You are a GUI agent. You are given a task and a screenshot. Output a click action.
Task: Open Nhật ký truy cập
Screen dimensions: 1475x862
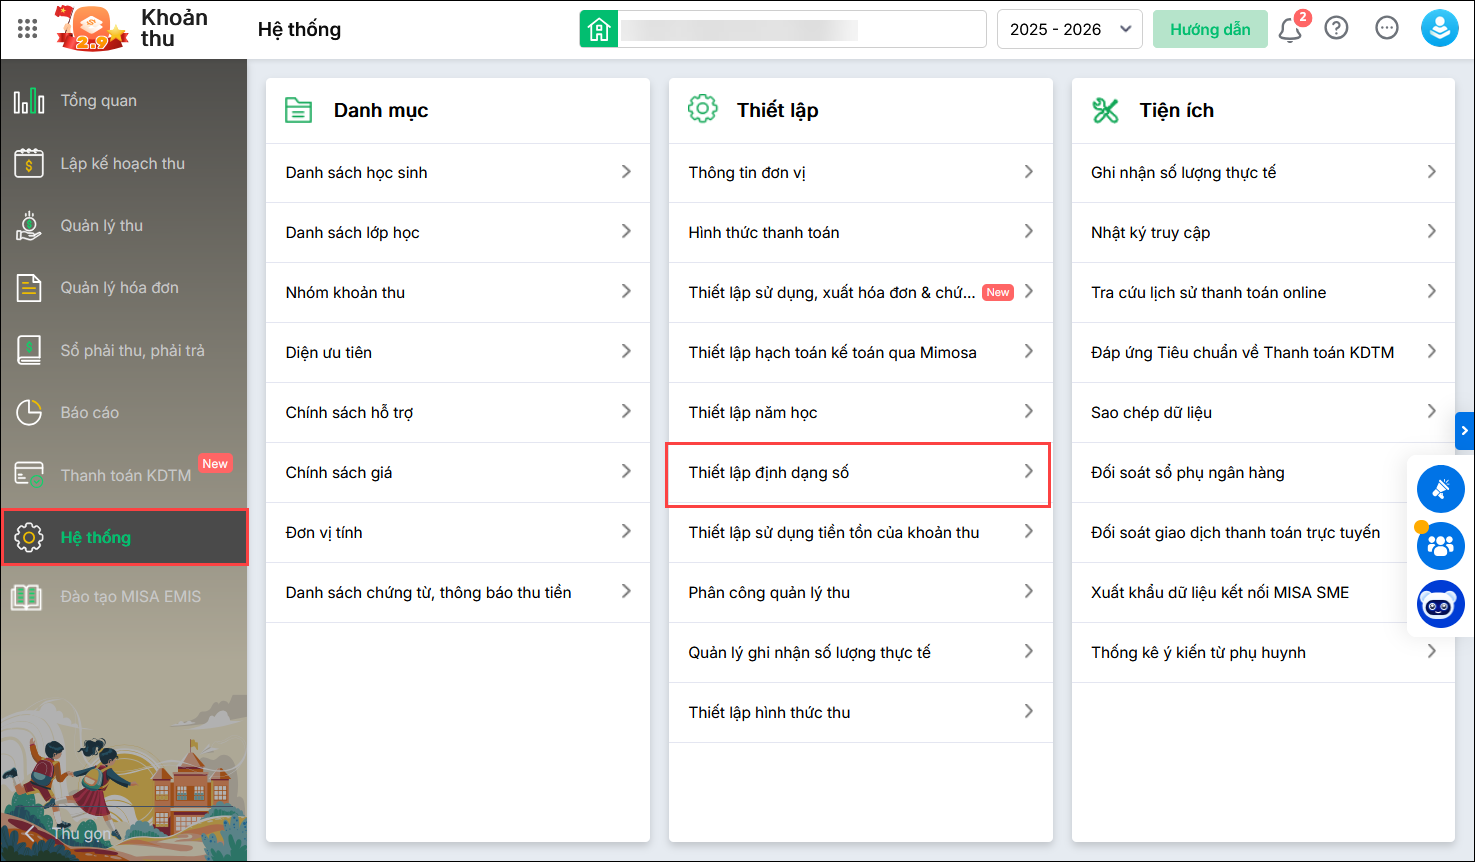(1262, 233)
